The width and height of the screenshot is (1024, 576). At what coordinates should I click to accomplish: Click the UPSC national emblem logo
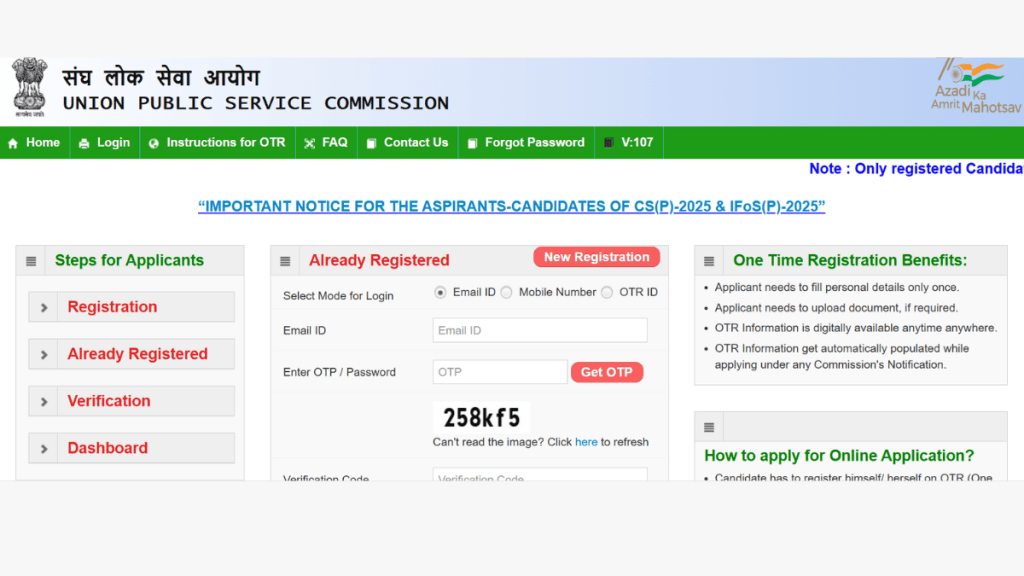(x=29, y=88)
